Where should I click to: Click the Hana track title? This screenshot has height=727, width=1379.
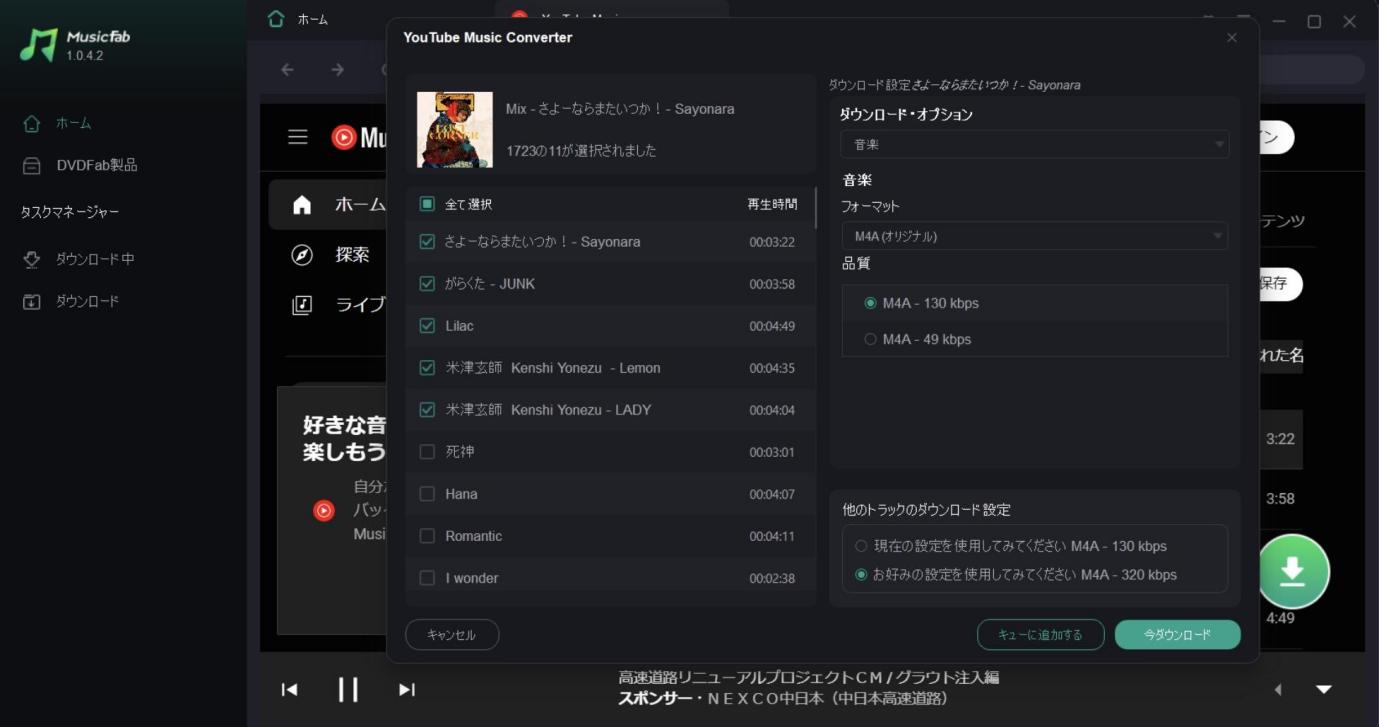click(x=461, y=494)
